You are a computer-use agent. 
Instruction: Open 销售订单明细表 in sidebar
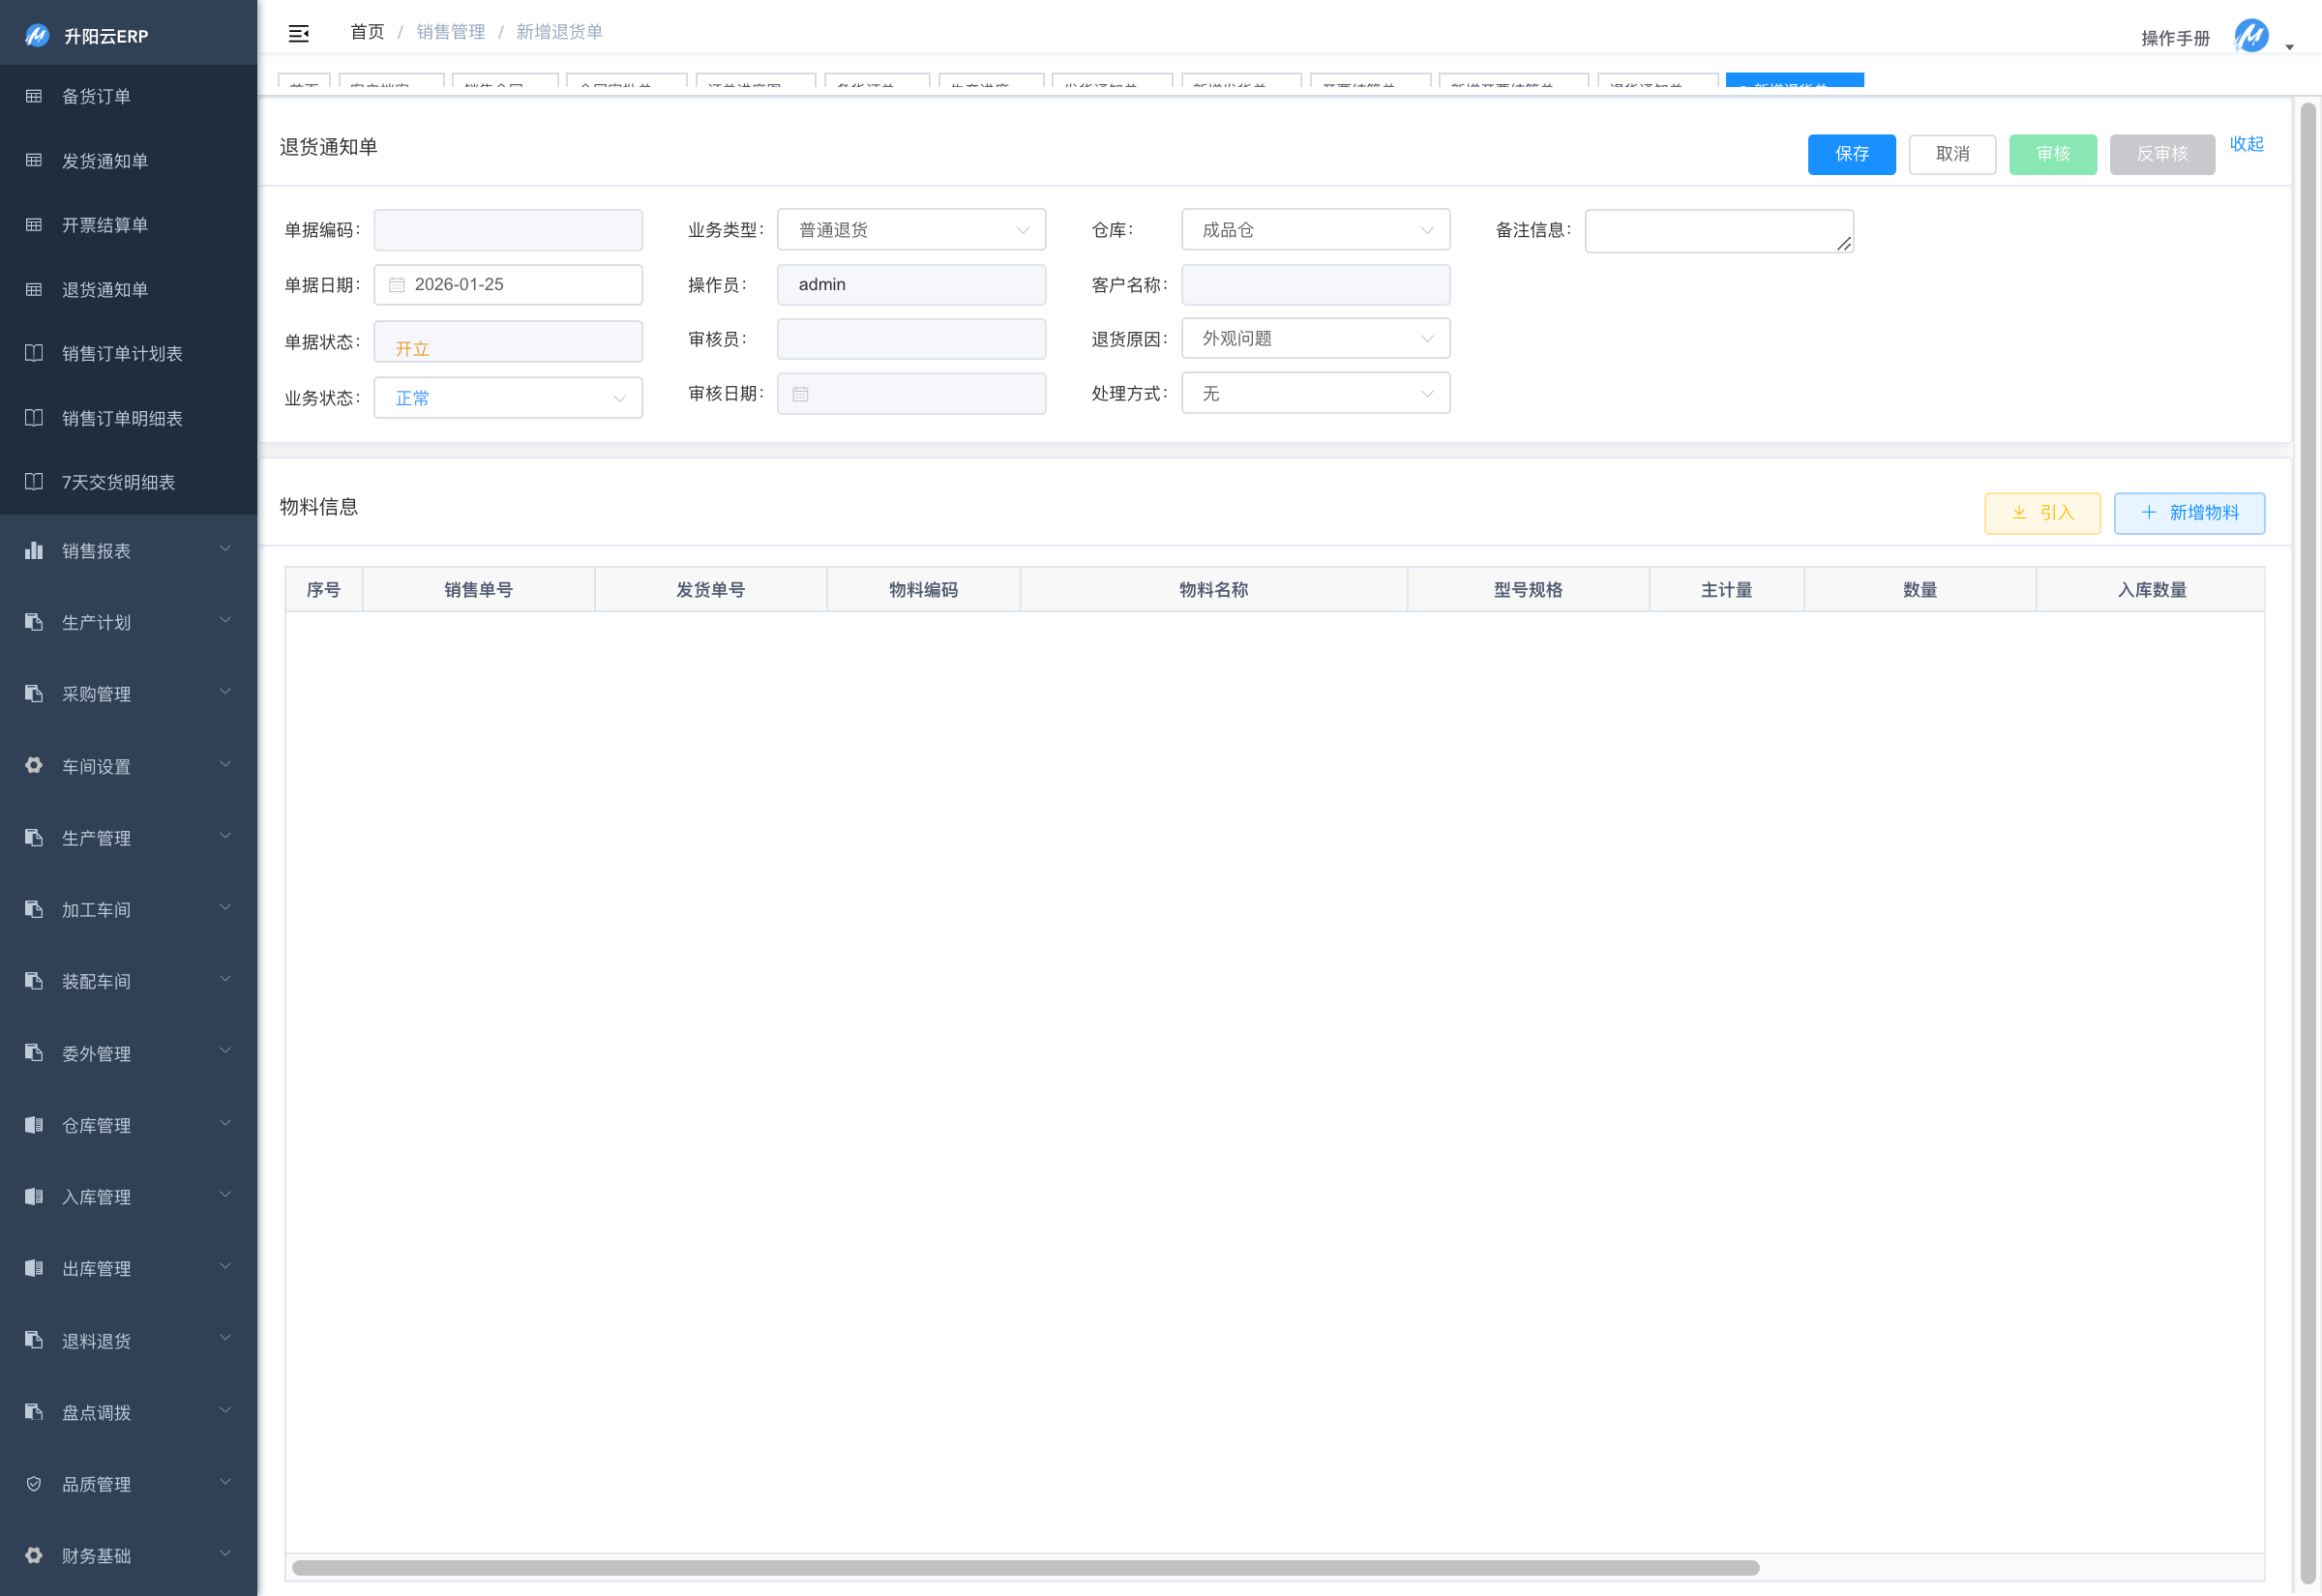[122, 418]
